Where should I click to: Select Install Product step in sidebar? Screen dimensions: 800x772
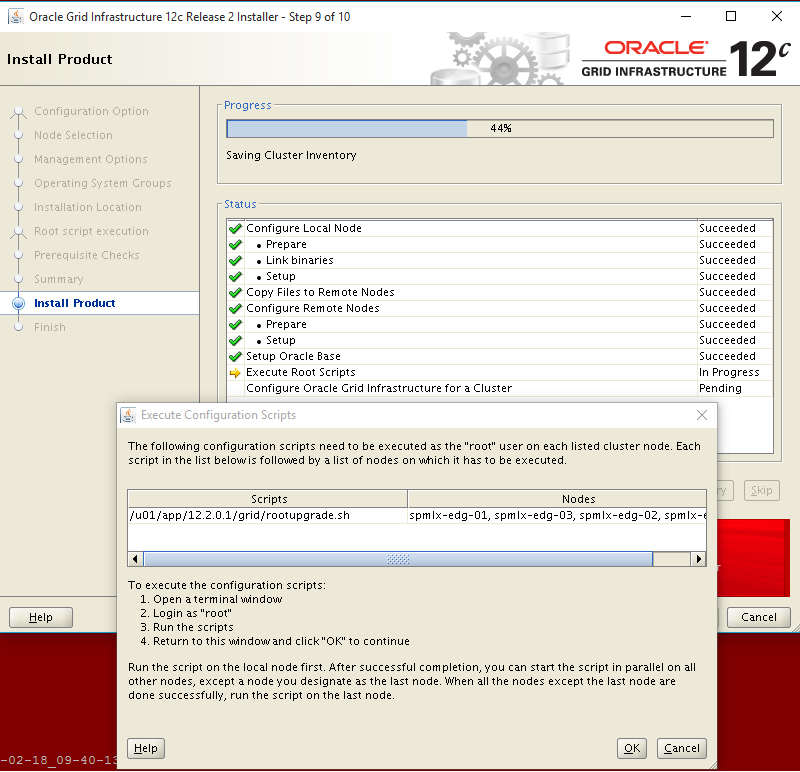pyautogui.click(x=74, y=303)
